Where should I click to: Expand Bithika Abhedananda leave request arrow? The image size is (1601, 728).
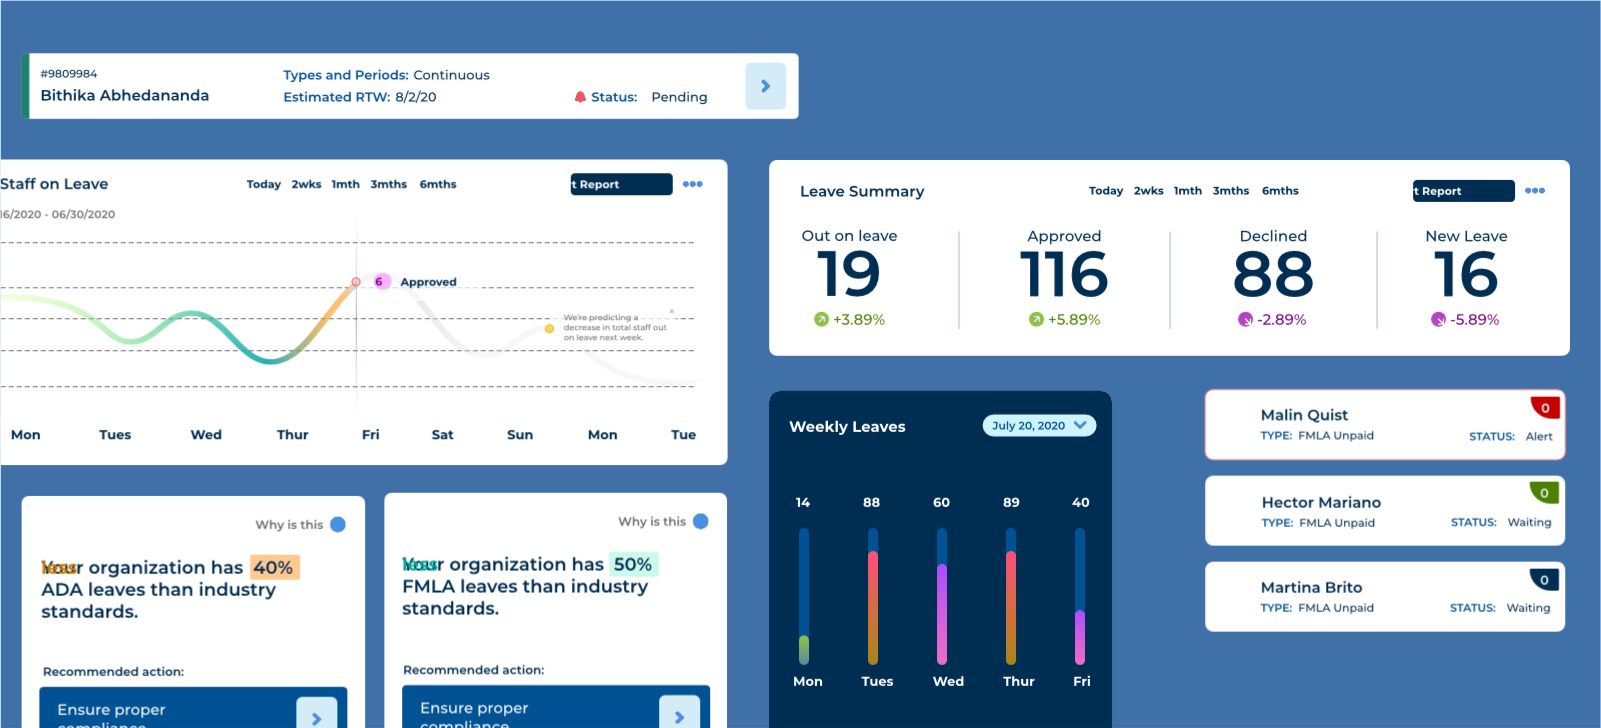(x=765, y=86)
